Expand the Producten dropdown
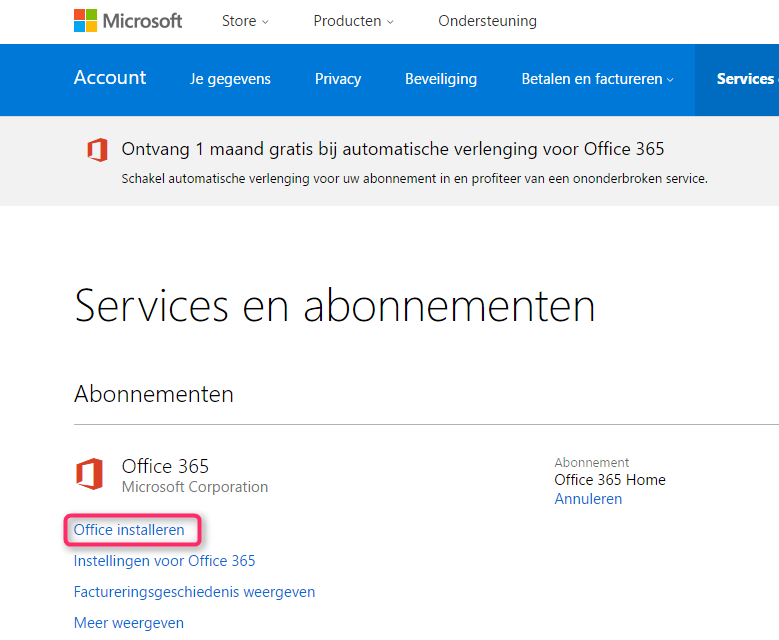This screenshot has height=640, width=779. click(x=353, y=21)
